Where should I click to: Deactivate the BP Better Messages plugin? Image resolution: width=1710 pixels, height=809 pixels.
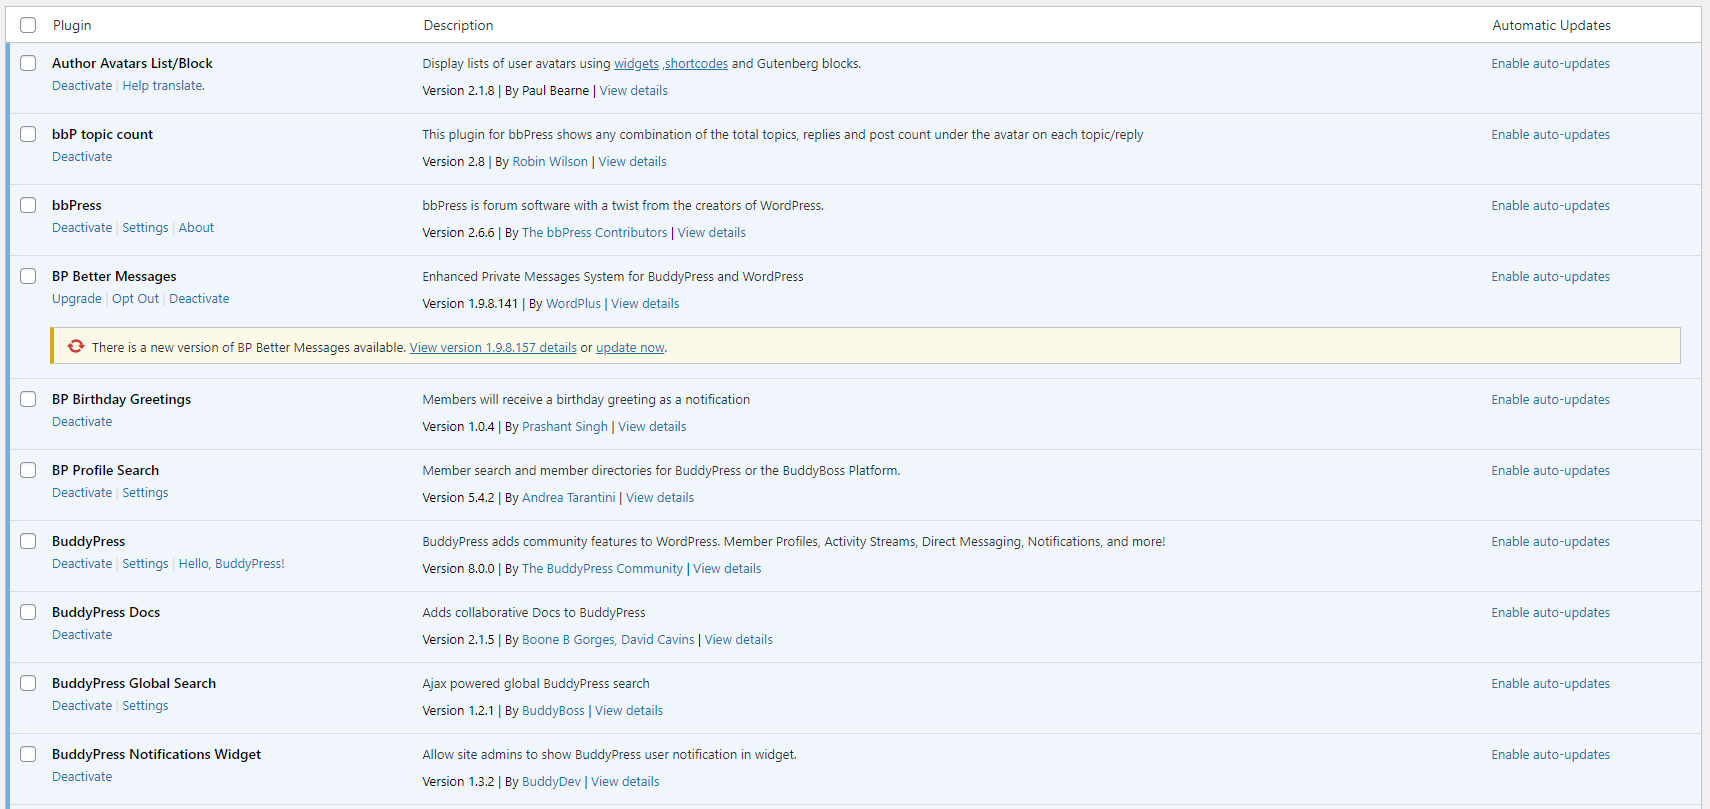pyautogui.click(x=199, y=299)
